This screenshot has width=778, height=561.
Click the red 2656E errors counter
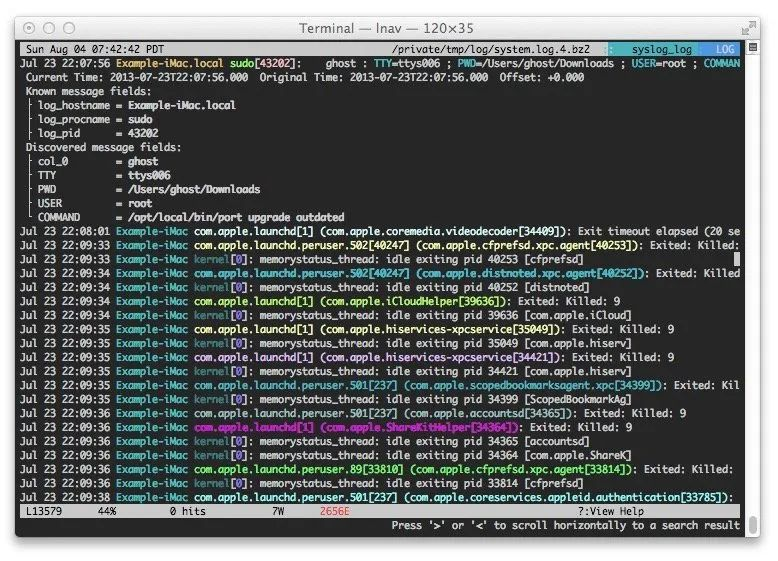point(334,511)
